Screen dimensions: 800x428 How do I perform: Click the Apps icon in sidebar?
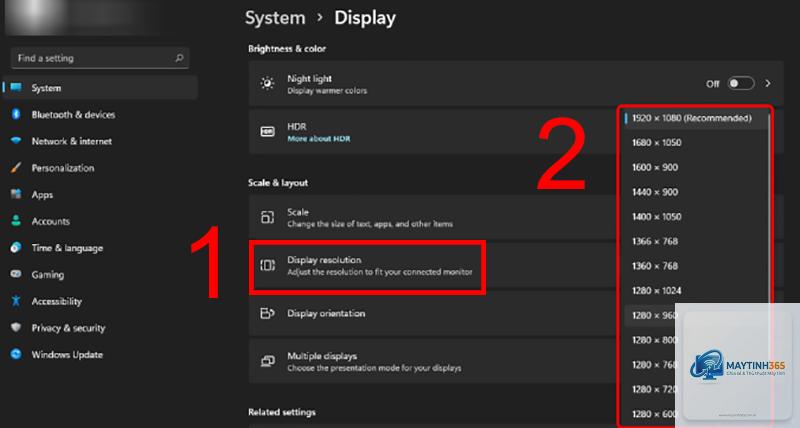click(16, 194)
